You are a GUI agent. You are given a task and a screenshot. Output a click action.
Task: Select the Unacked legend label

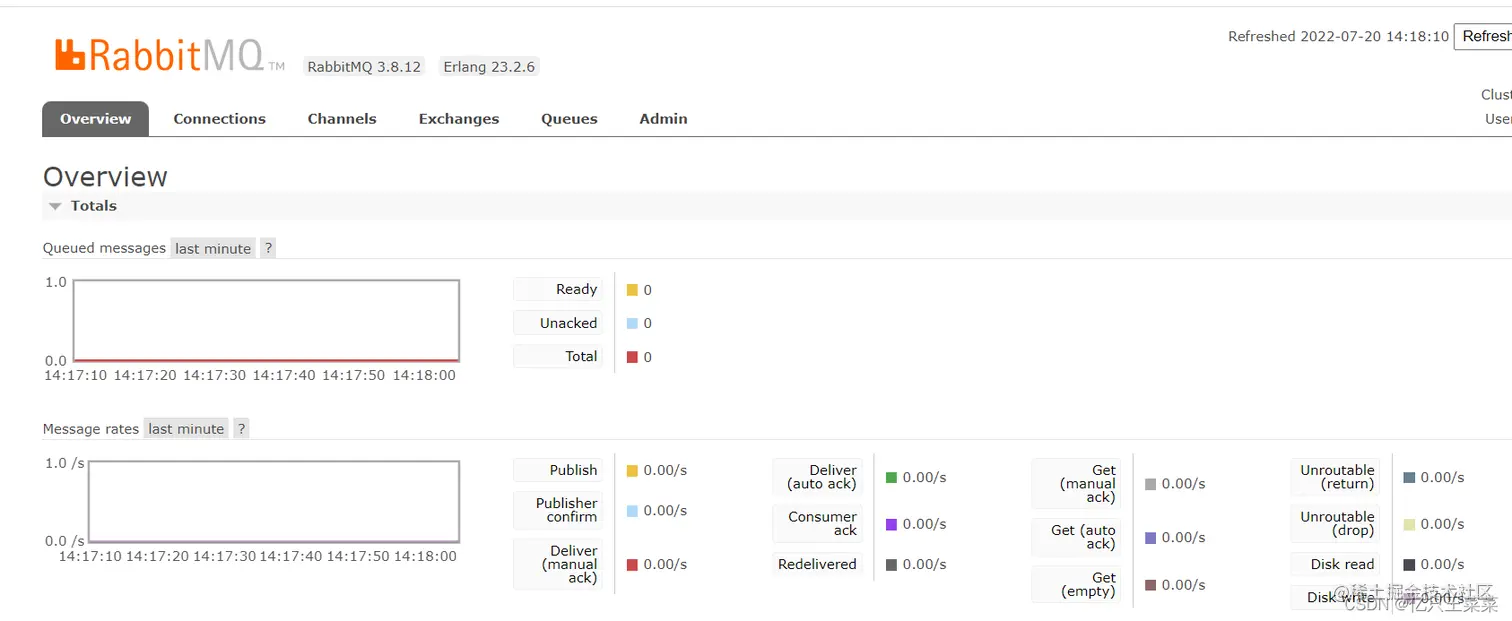click(x=558, y=323)
